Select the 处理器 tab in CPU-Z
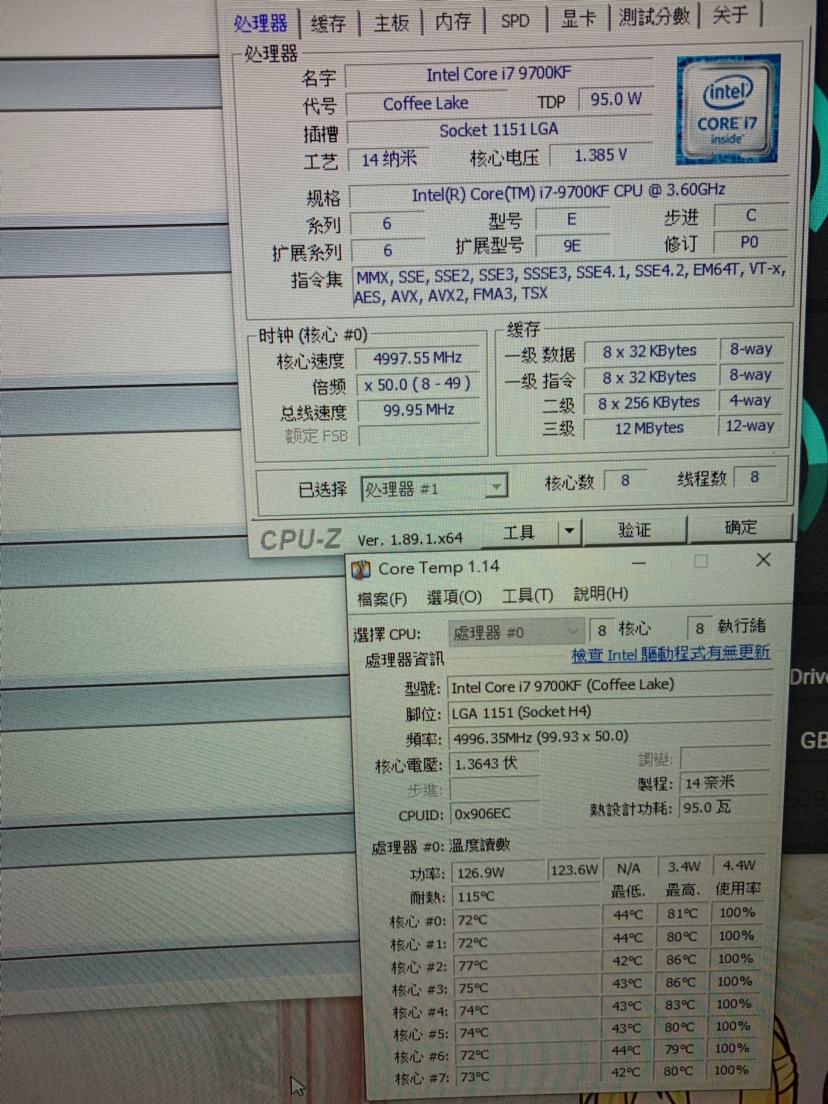This screenshot has width=828, height=1104. coord(261,23)
